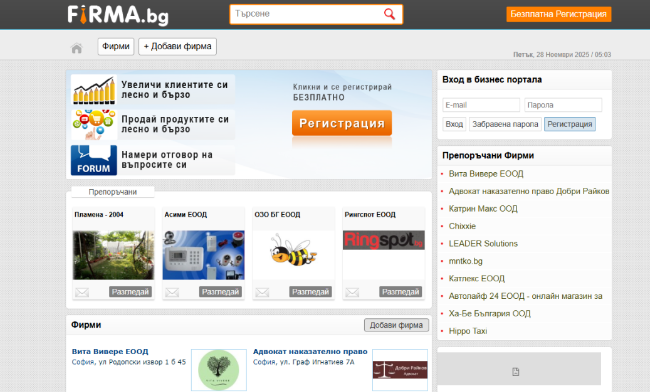650x392 pixels.
Task: Open Катрин Макс ООД link
Action: point(483,208)
